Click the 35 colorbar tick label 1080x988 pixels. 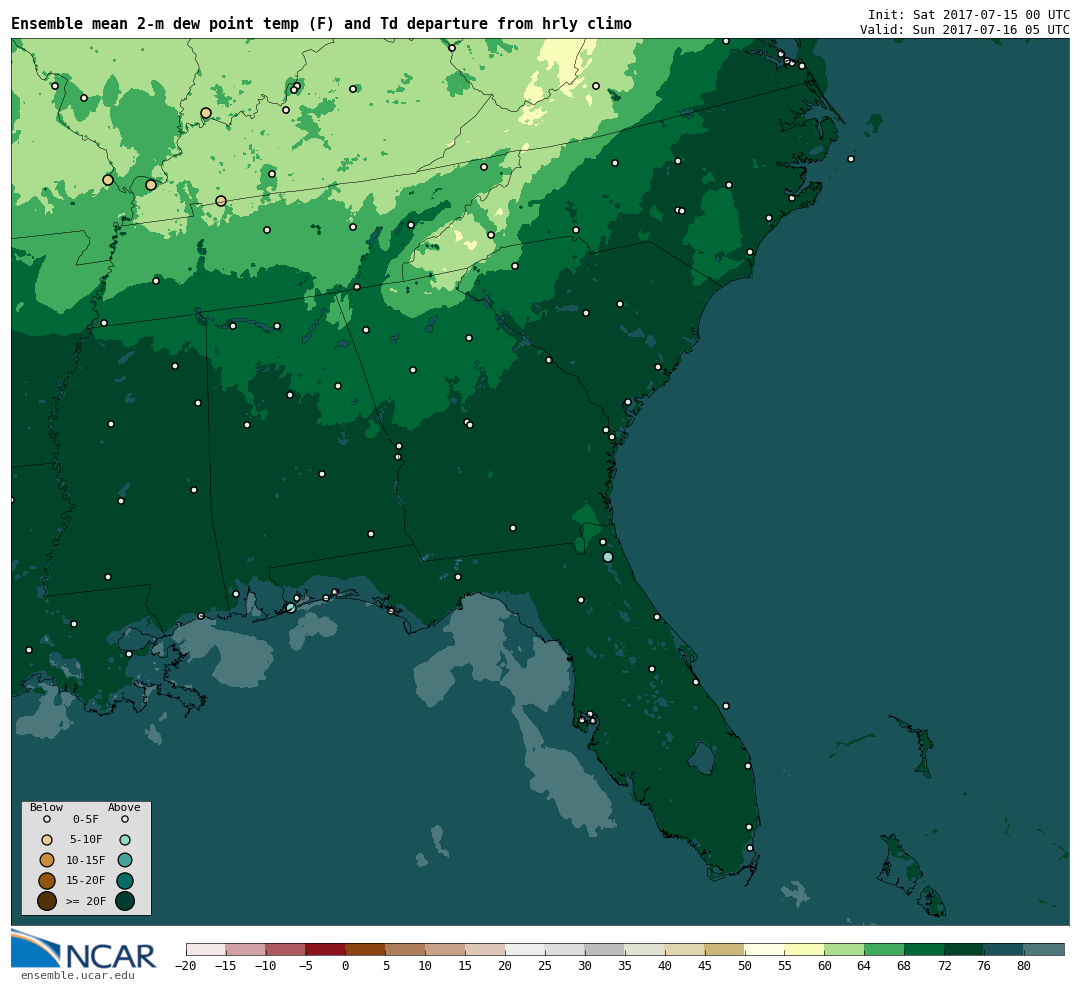pyautogui.click(x=625, y=966)
